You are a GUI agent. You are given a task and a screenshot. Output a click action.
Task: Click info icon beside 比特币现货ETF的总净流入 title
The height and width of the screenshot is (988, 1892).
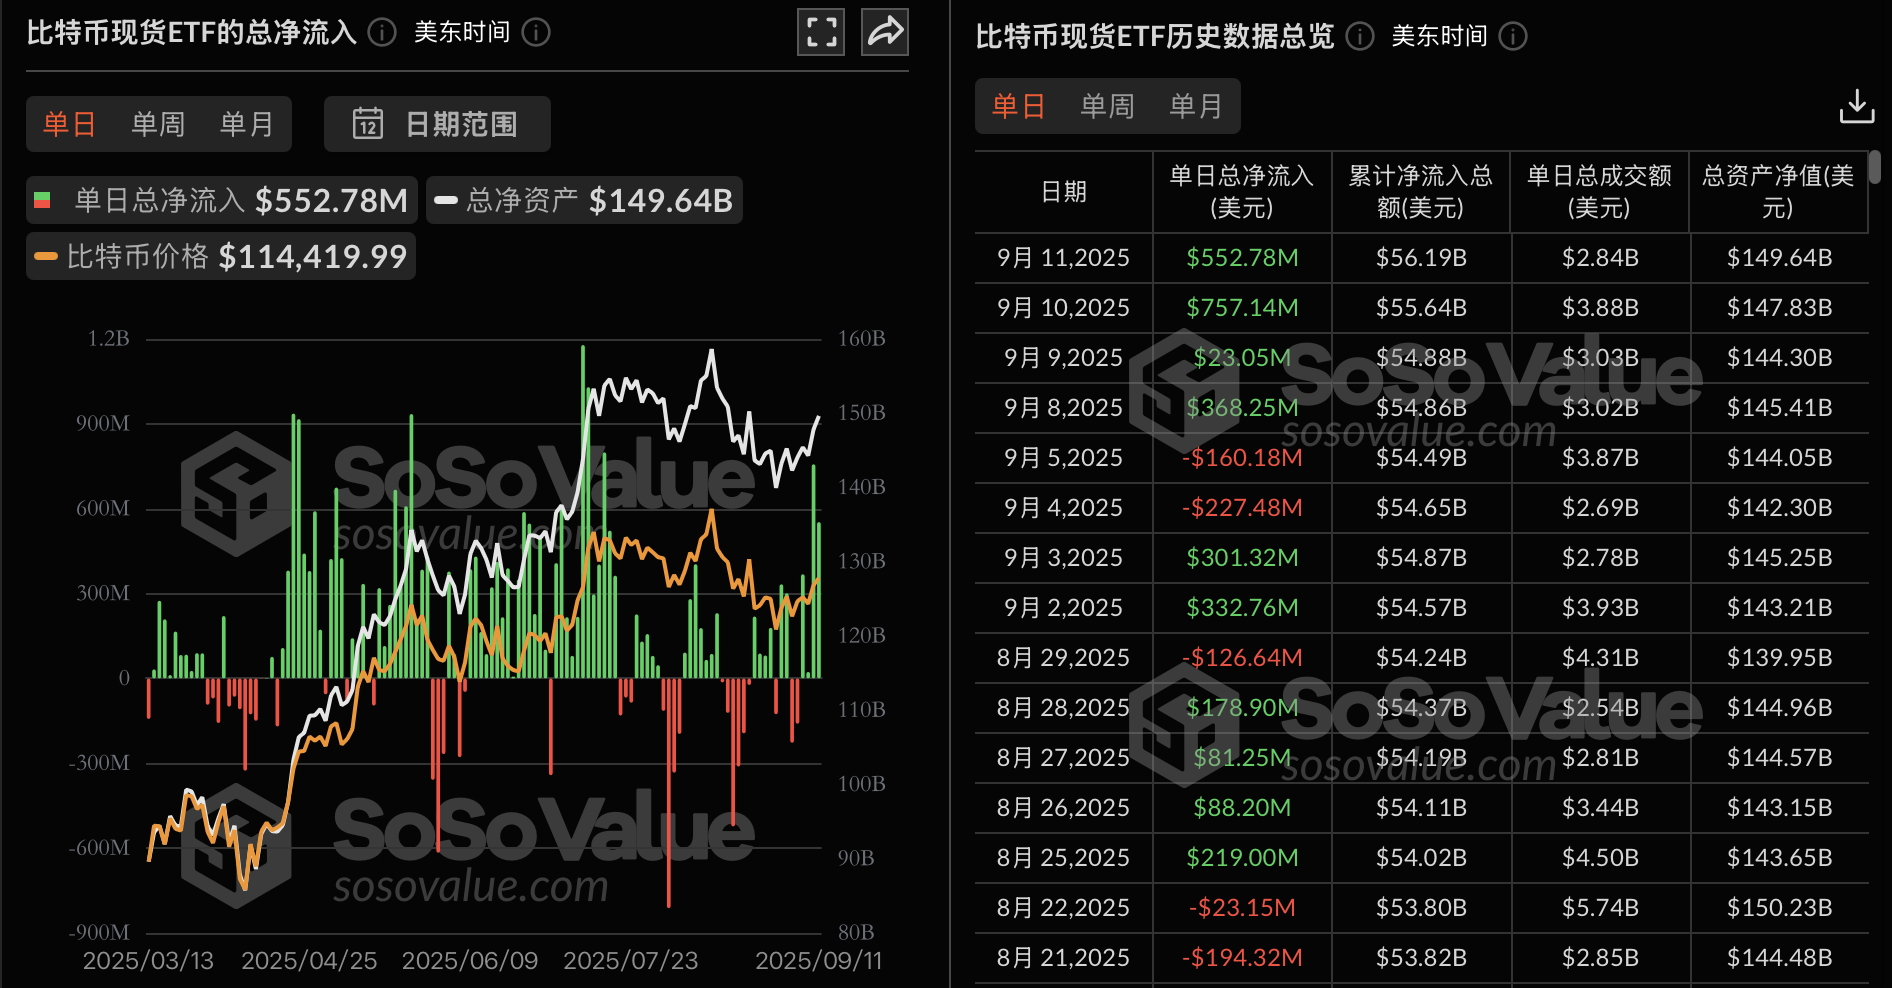tap(382, 33)
